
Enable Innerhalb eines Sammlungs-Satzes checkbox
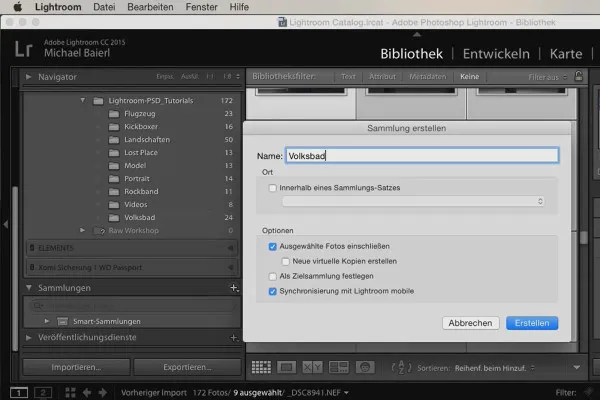point(272,188)
